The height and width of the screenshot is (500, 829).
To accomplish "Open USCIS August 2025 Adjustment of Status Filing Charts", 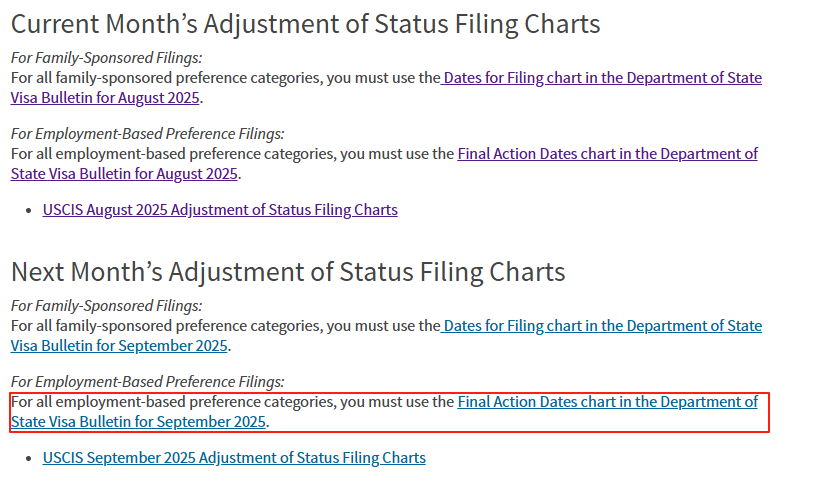I will 220,210.
